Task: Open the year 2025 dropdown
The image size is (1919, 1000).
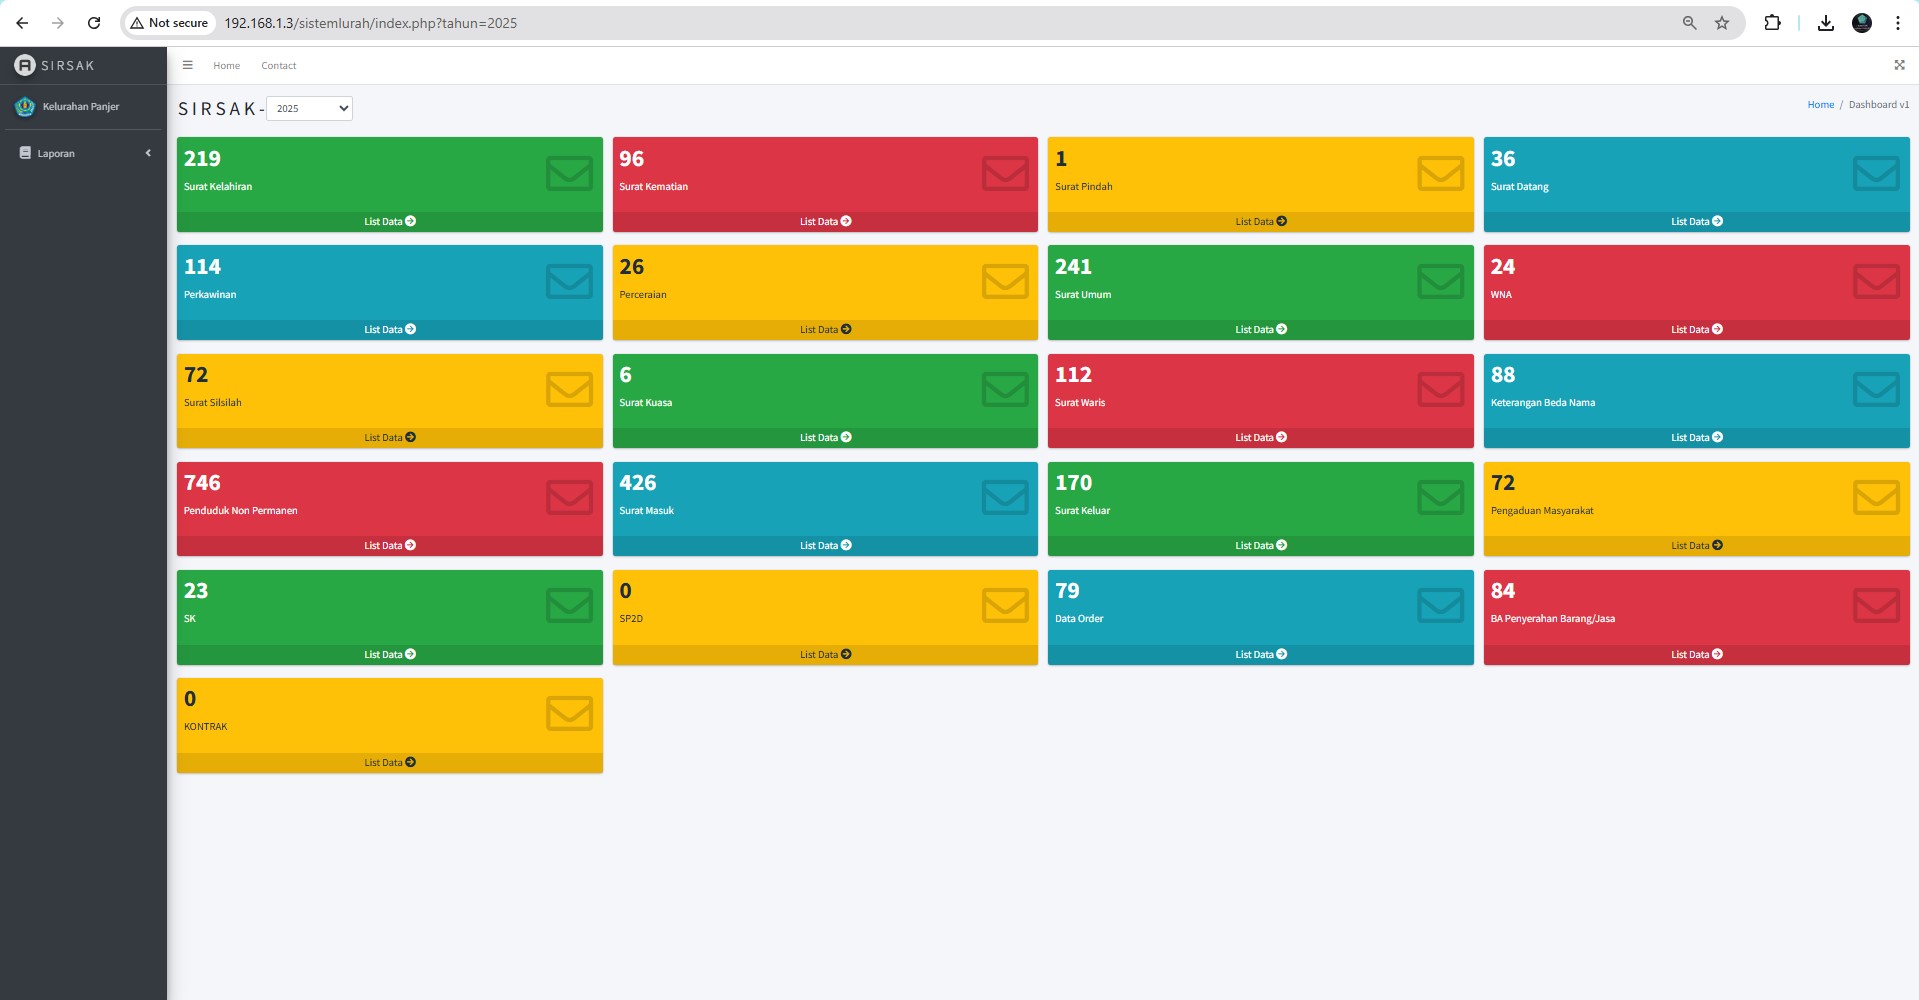Action: point(310,108)
